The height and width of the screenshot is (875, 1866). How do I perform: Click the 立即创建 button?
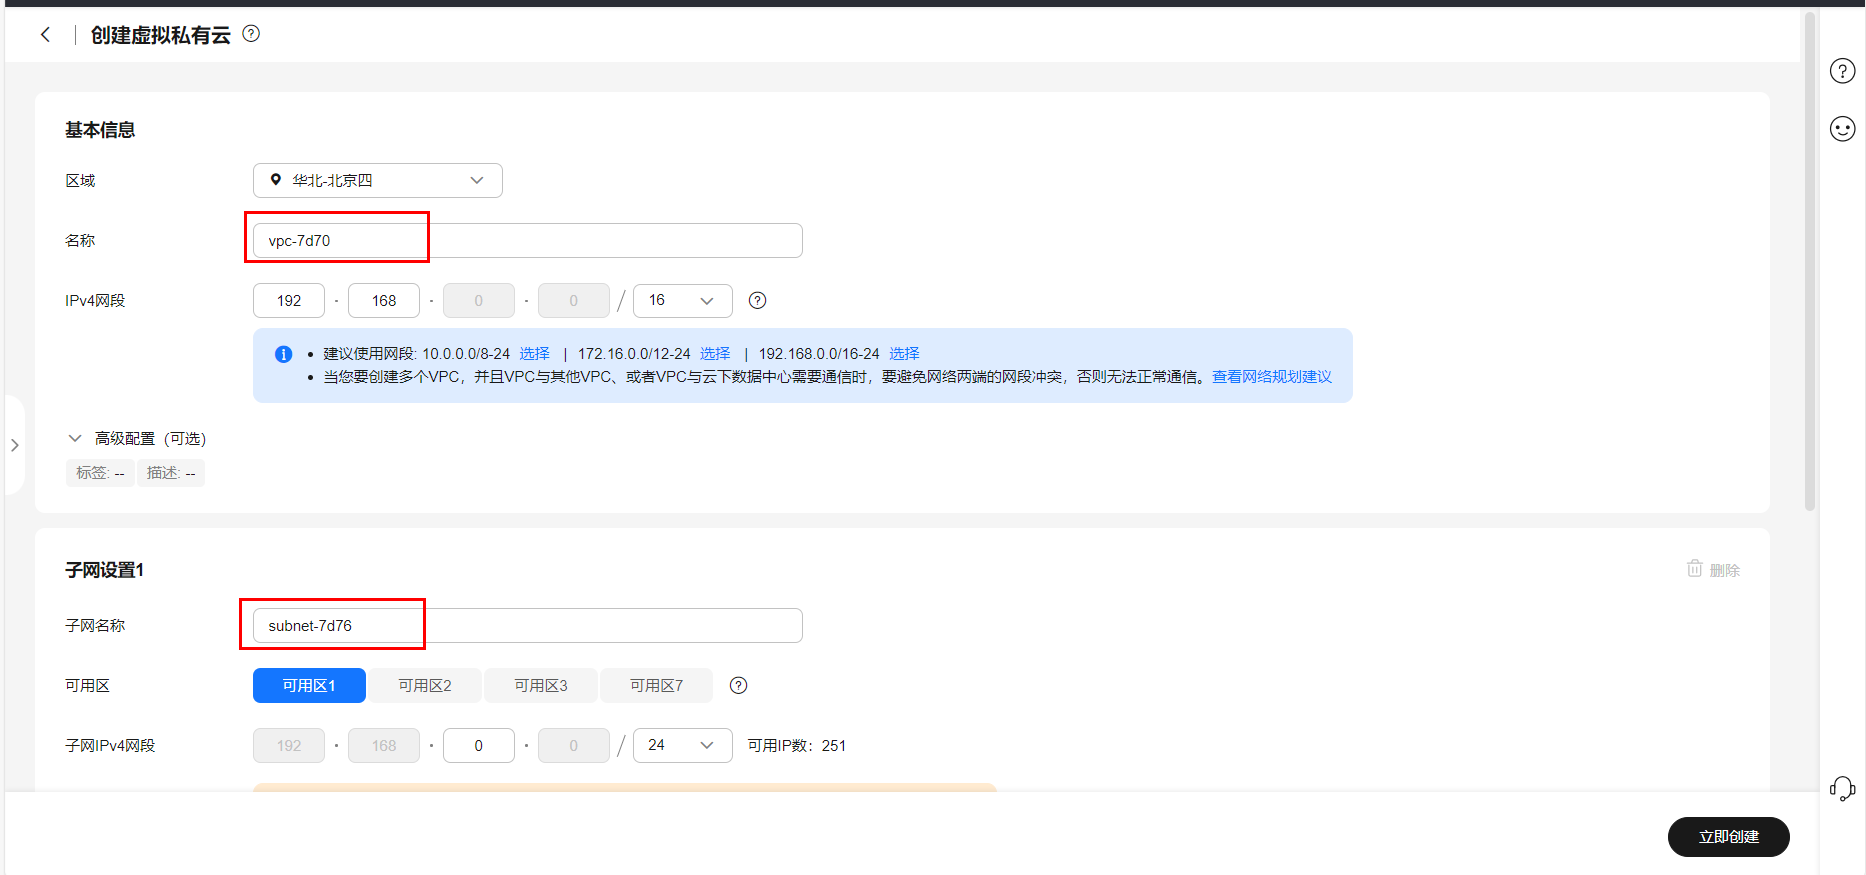1729,837
